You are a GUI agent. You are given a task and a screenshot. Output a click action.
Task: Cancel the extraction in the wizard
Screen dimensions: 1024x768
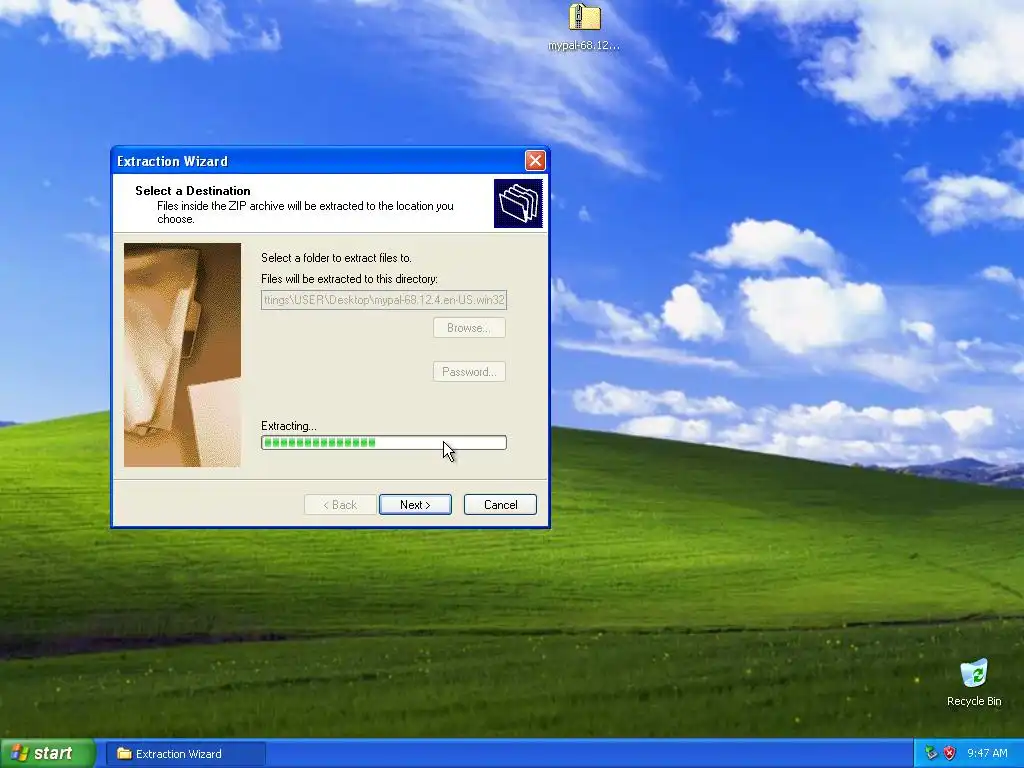500,505
